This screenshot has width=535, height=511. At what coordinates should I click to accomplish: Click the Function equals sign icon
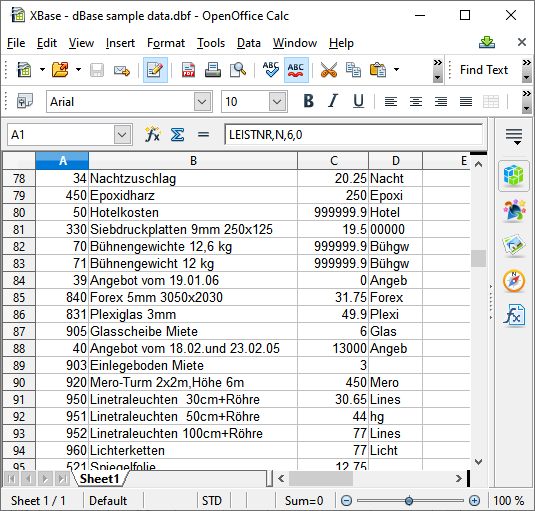pyautogui.click(x=203, y=135)
